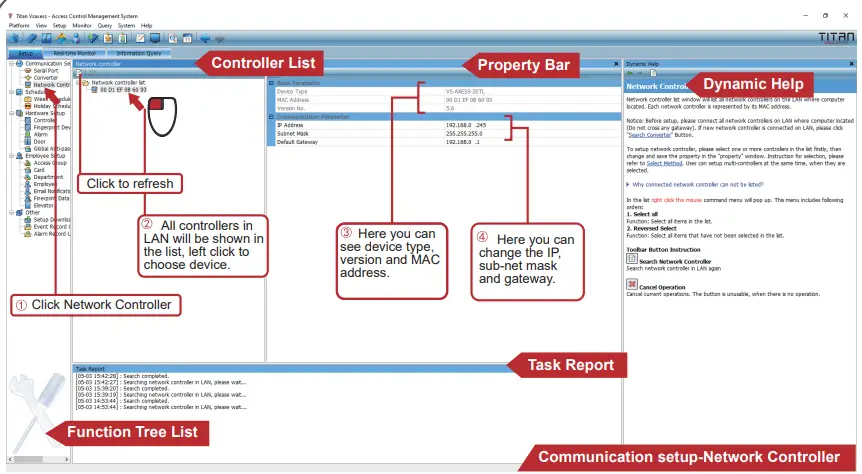This screenshot has height=474, width=862.
Task: Open the Query menu
Action: (104, 26)
